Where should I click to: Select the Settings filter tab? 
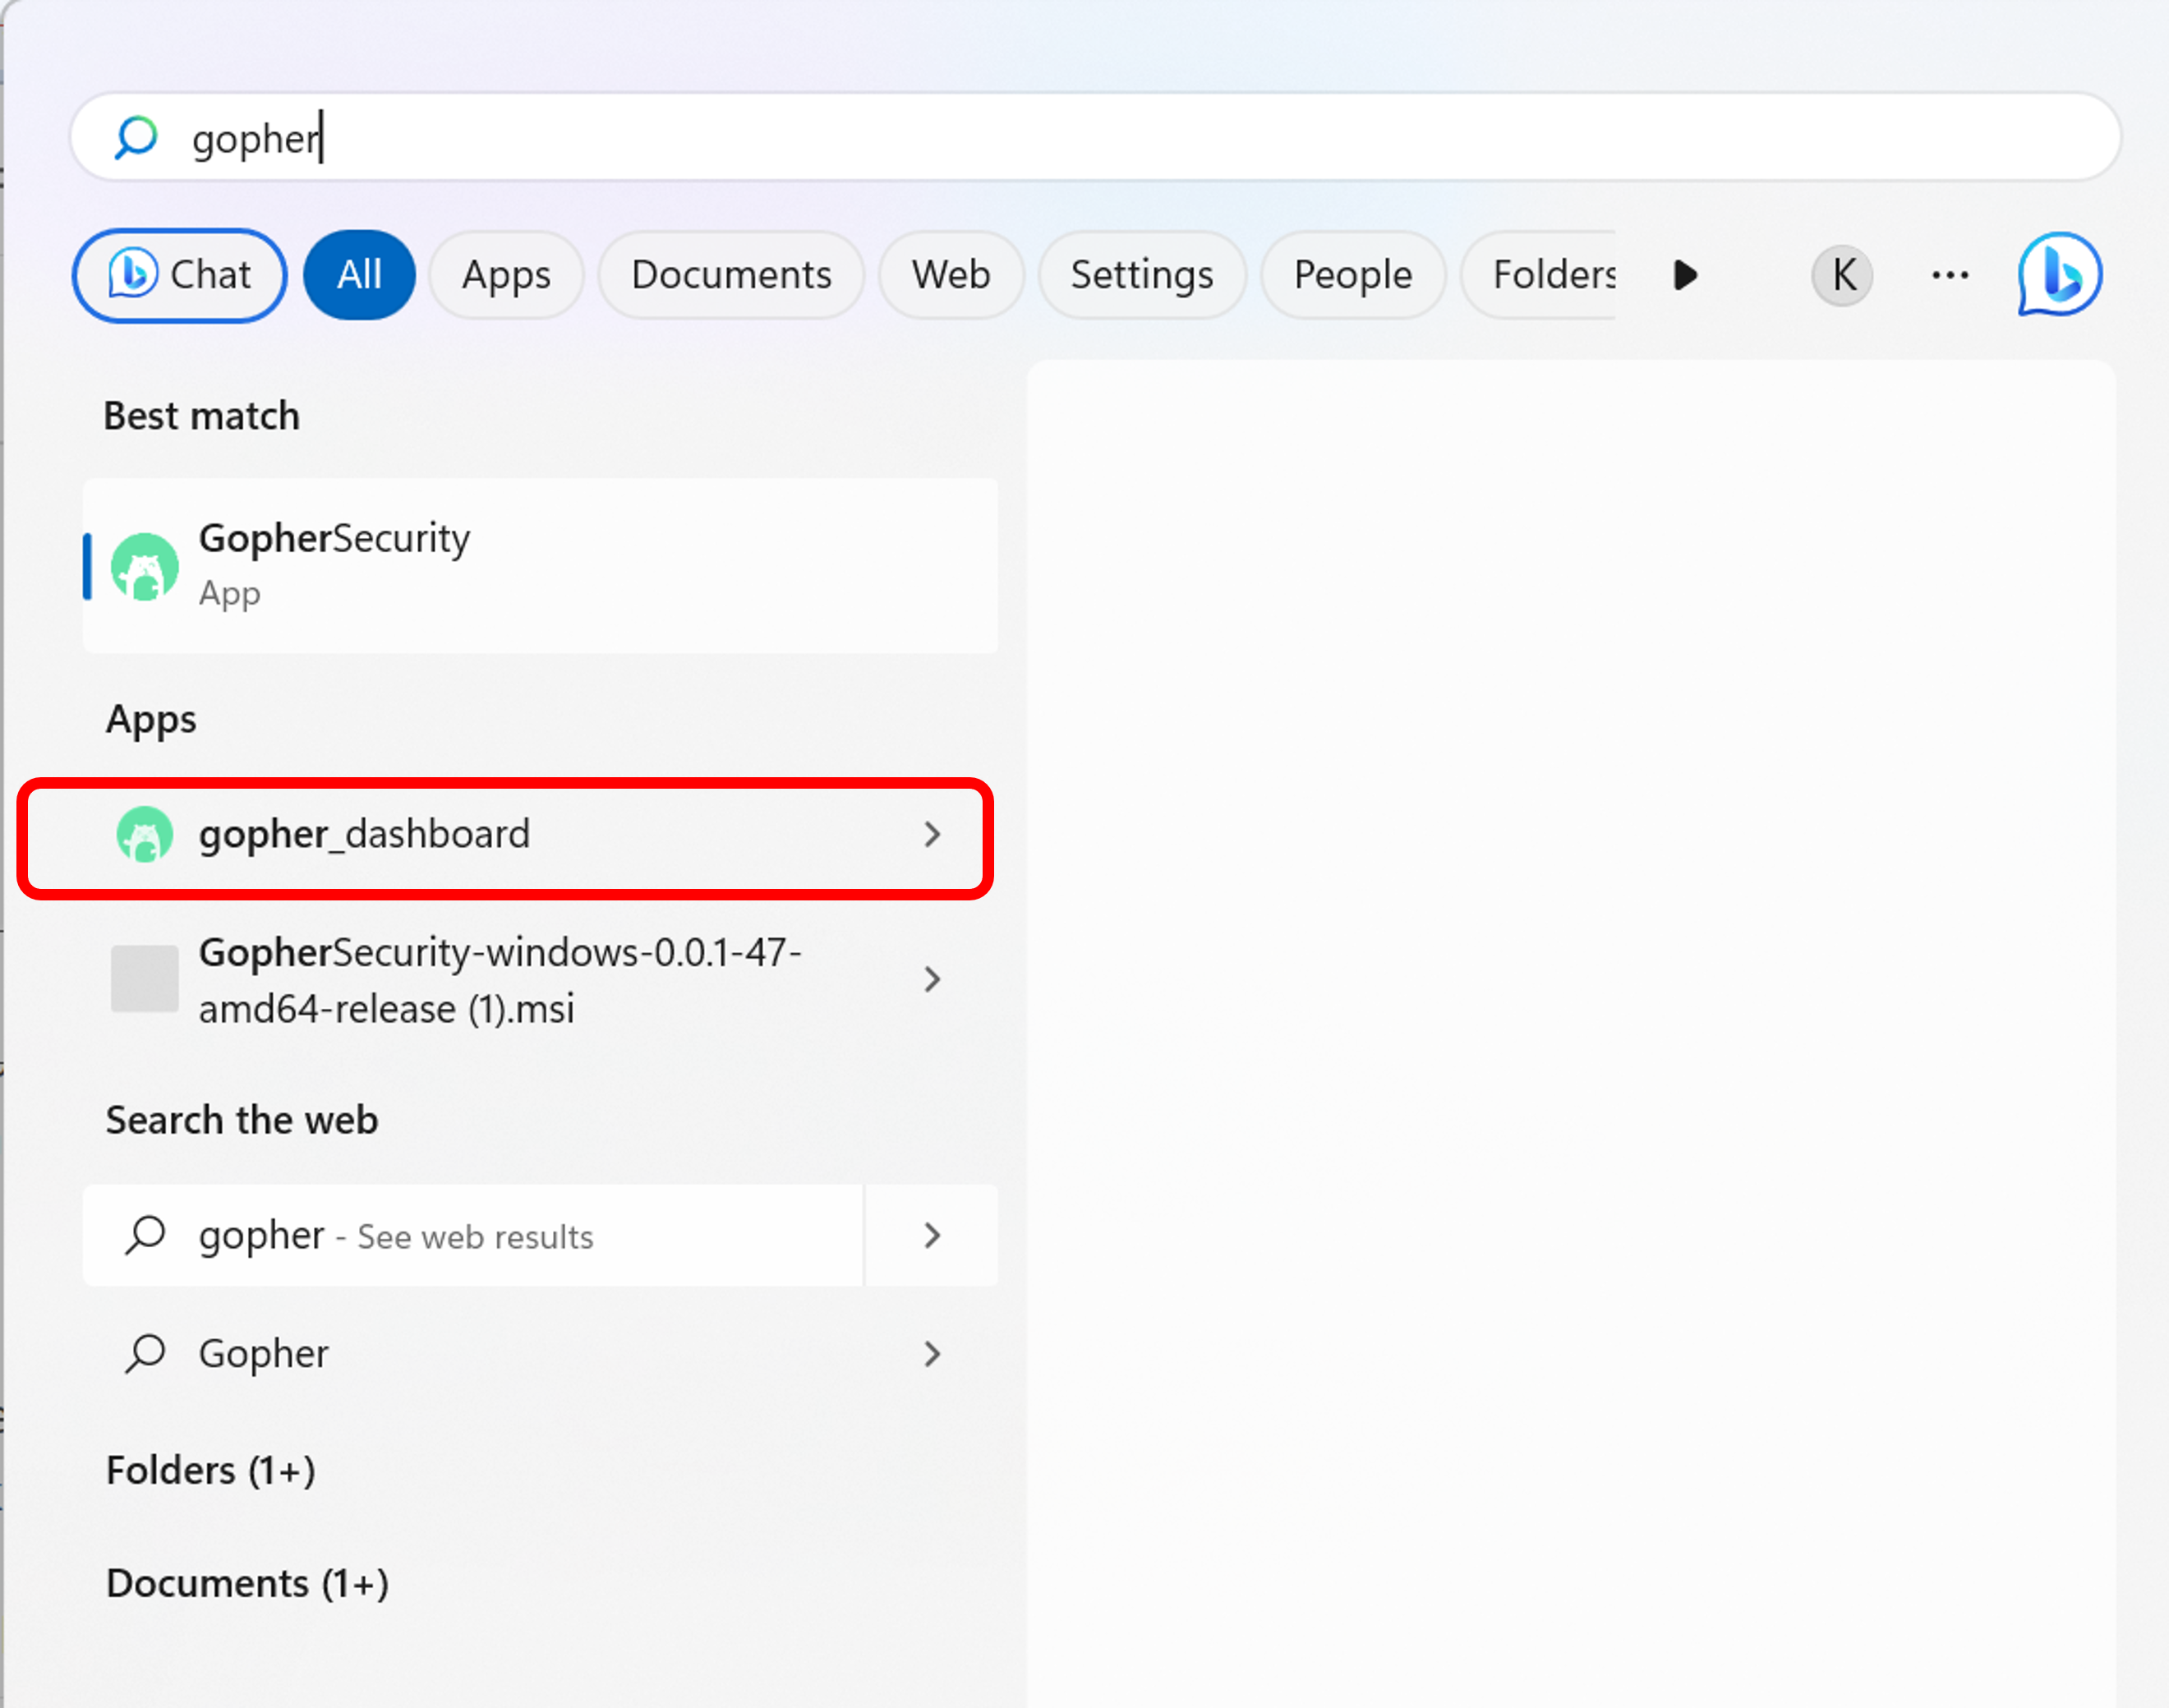pos(1142,275)
